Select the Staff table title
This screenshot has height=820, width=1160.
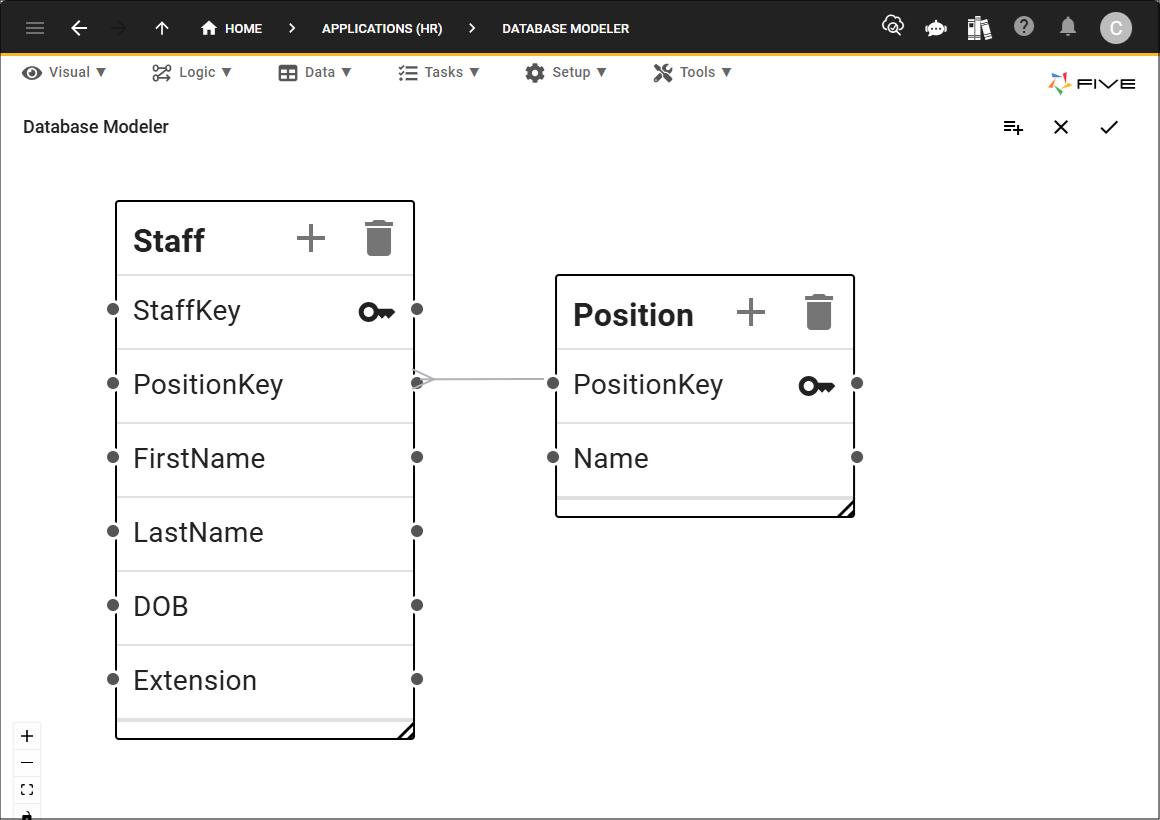click(169, 241)
